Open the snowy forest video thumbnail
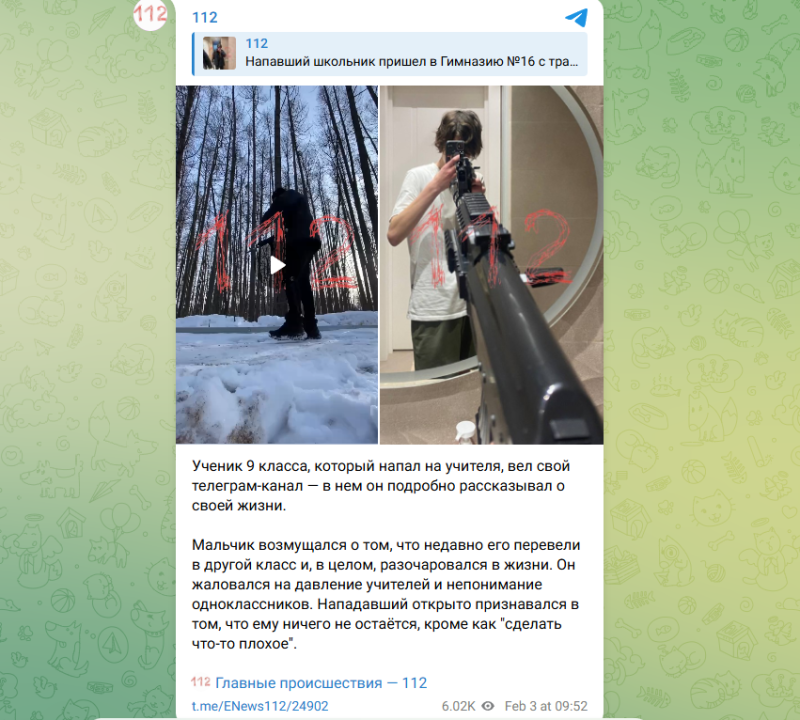 tap(277, 264)
